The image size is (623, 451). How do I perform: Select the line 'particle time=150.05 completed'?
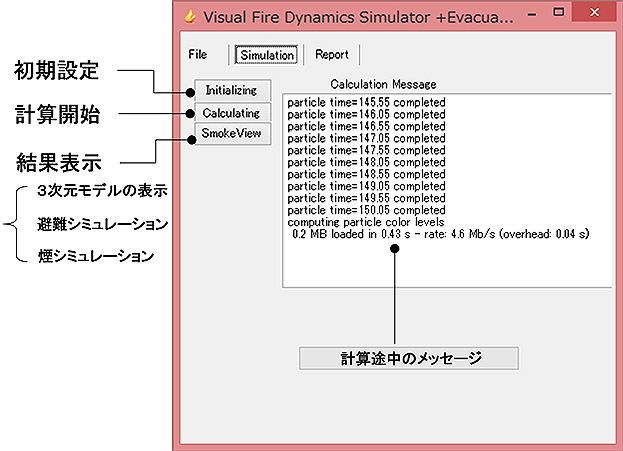(366, 210)
